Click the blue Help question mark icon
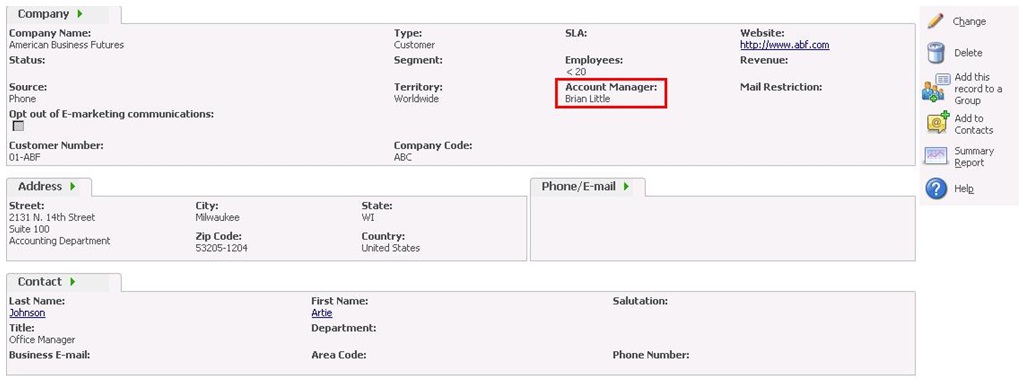This screenshot has width=1019, height=389. pos(936,189)
